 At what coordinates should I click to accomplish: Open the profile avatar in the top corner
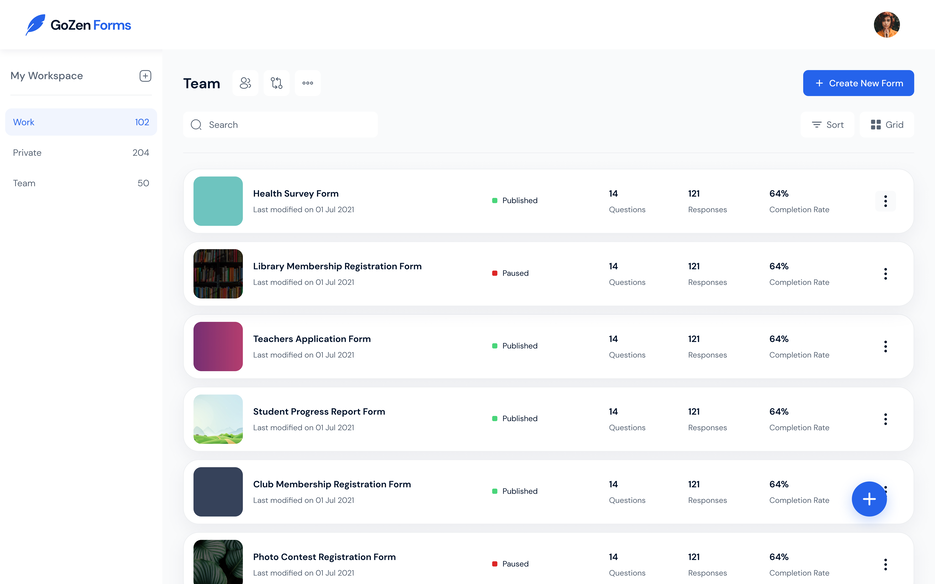886,25
